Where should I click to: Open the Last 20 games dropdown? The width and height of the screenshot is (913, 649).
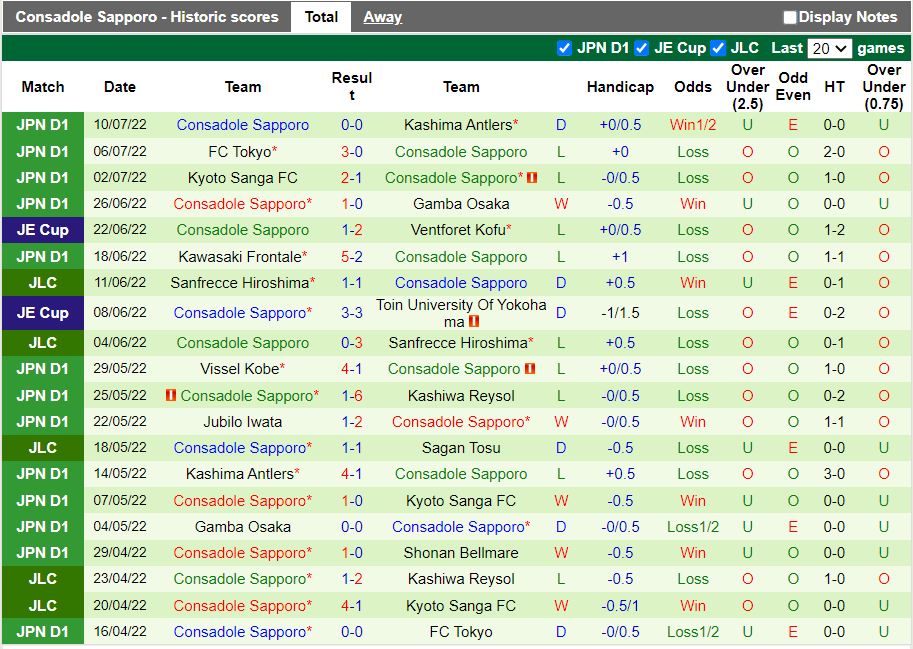click(x=830, y=48)
